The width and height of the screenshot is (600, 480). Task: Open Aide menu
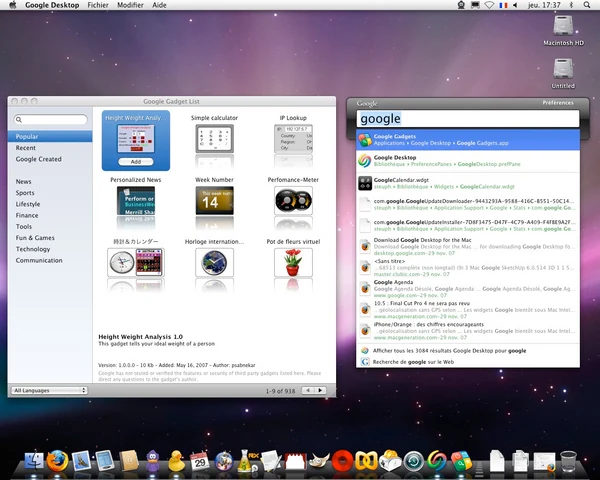click(x=159, y=5)
